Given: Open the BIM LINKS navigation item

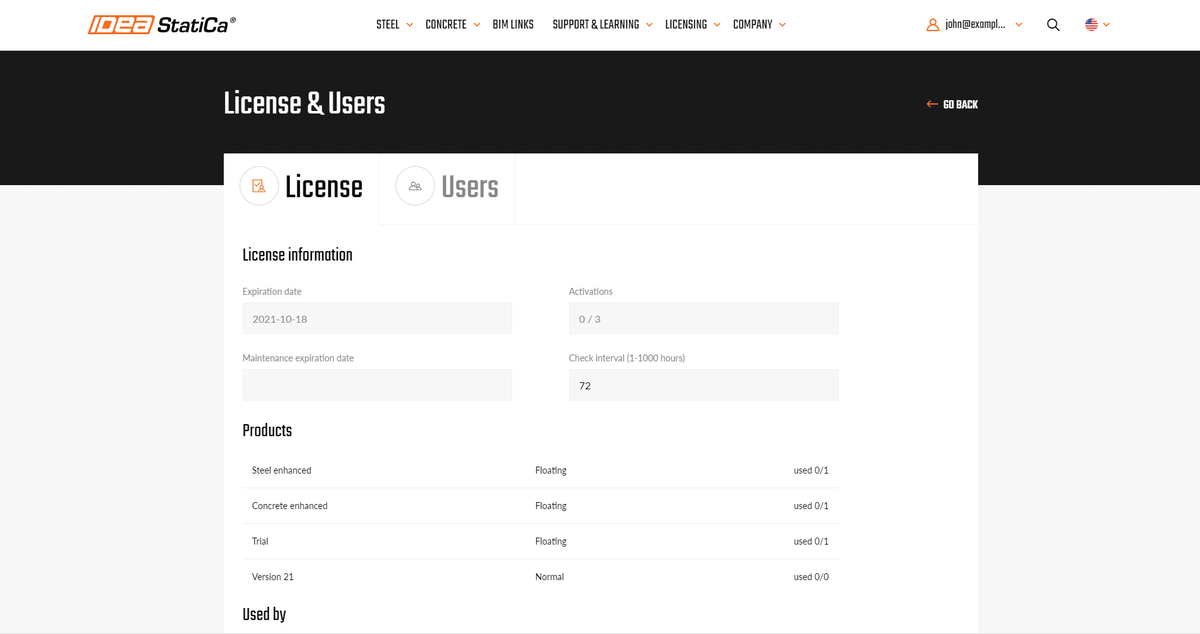Looking at the screenshot, I should click(x=513, y=24).
